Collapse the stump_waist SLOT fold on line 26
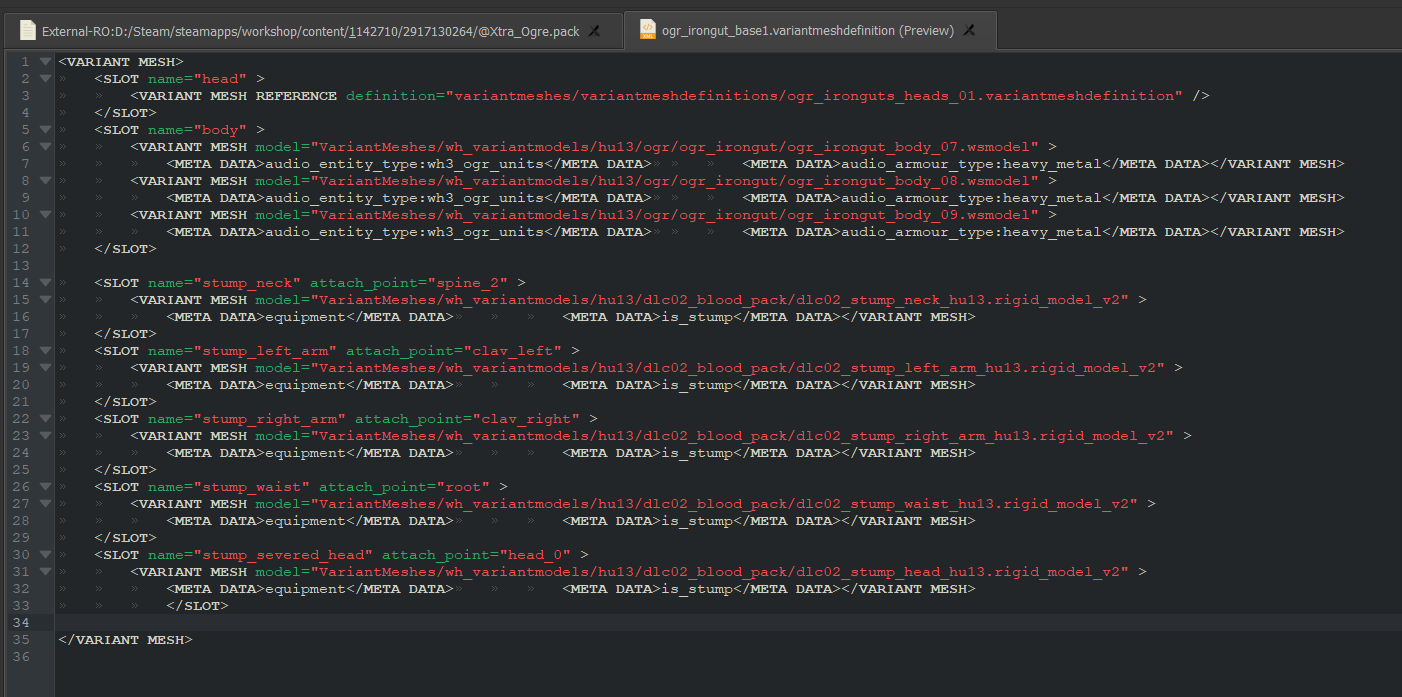This screenshot has width=1402, height=697. [x=45, y=486]
